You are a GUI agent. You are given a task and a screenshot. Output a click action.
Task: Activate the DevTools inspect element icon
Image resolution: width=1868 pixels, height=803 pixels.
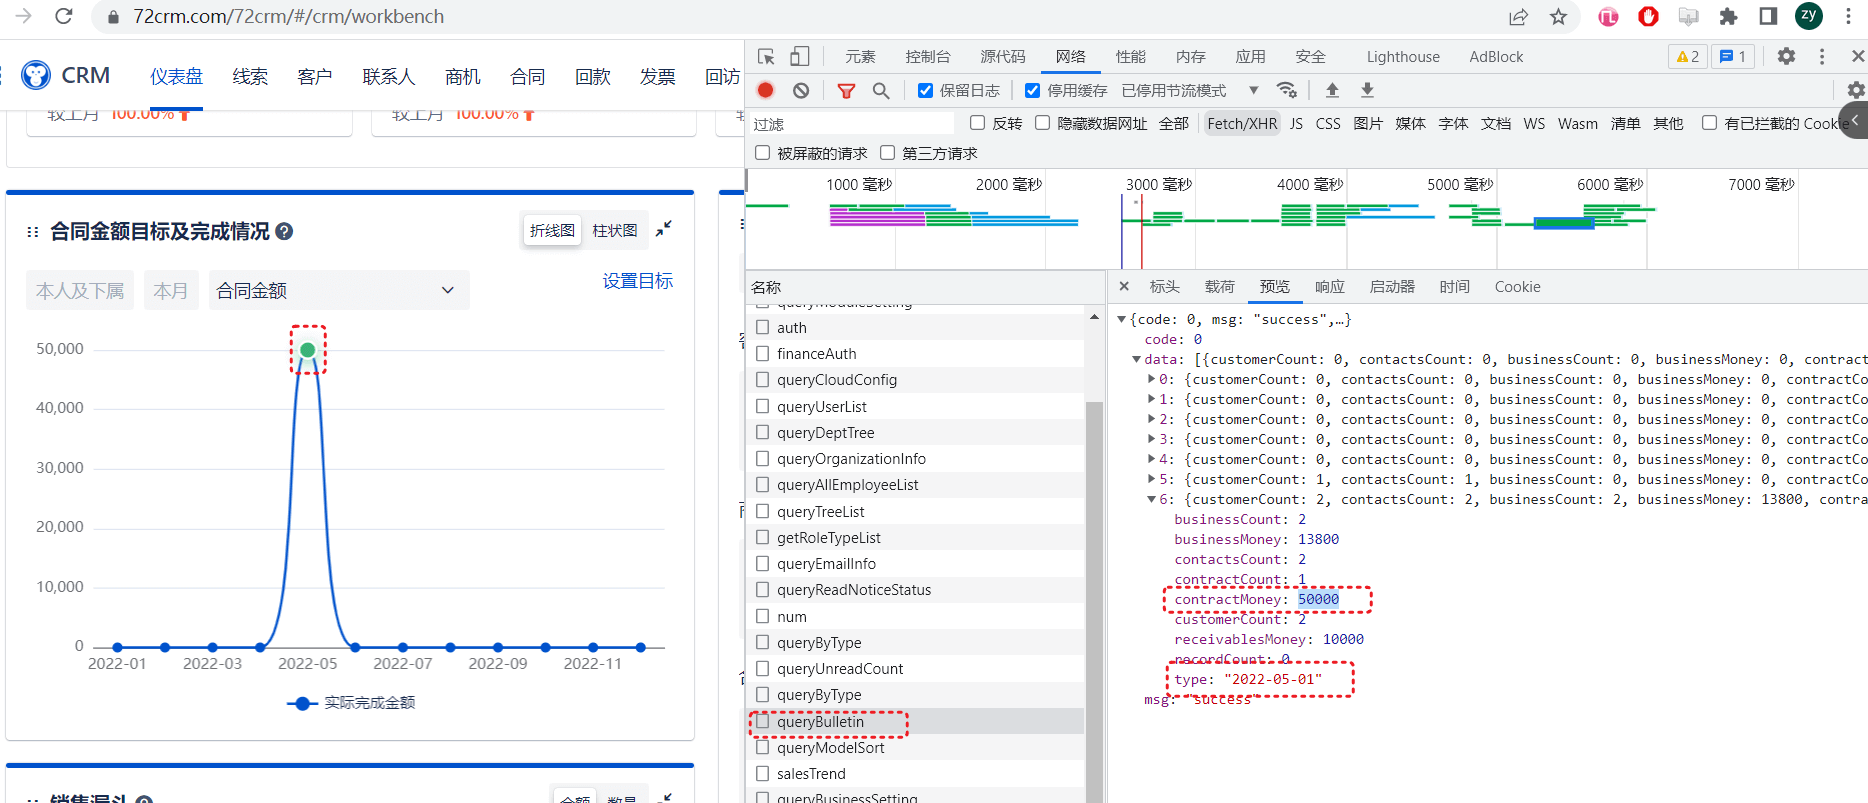click(766, 57)
